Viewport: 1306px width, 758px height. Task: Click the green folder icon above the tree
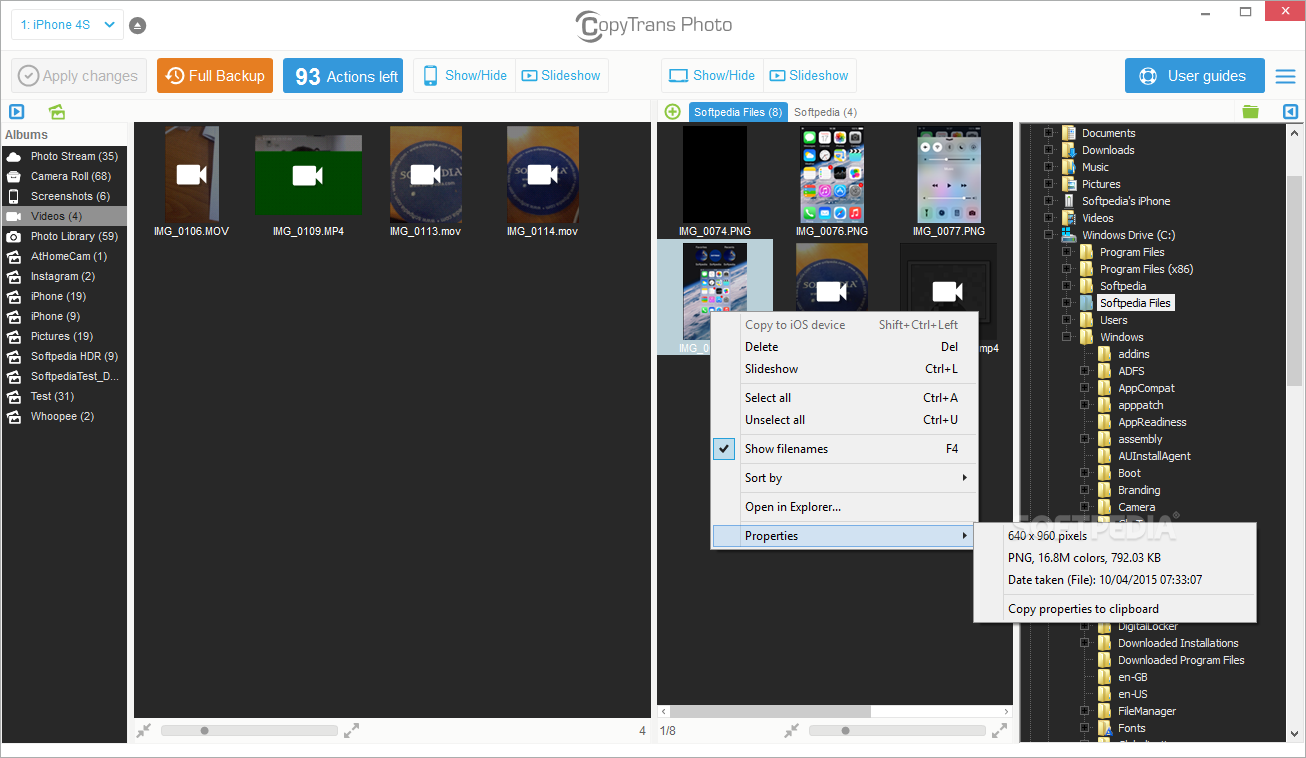point(1250,112)
